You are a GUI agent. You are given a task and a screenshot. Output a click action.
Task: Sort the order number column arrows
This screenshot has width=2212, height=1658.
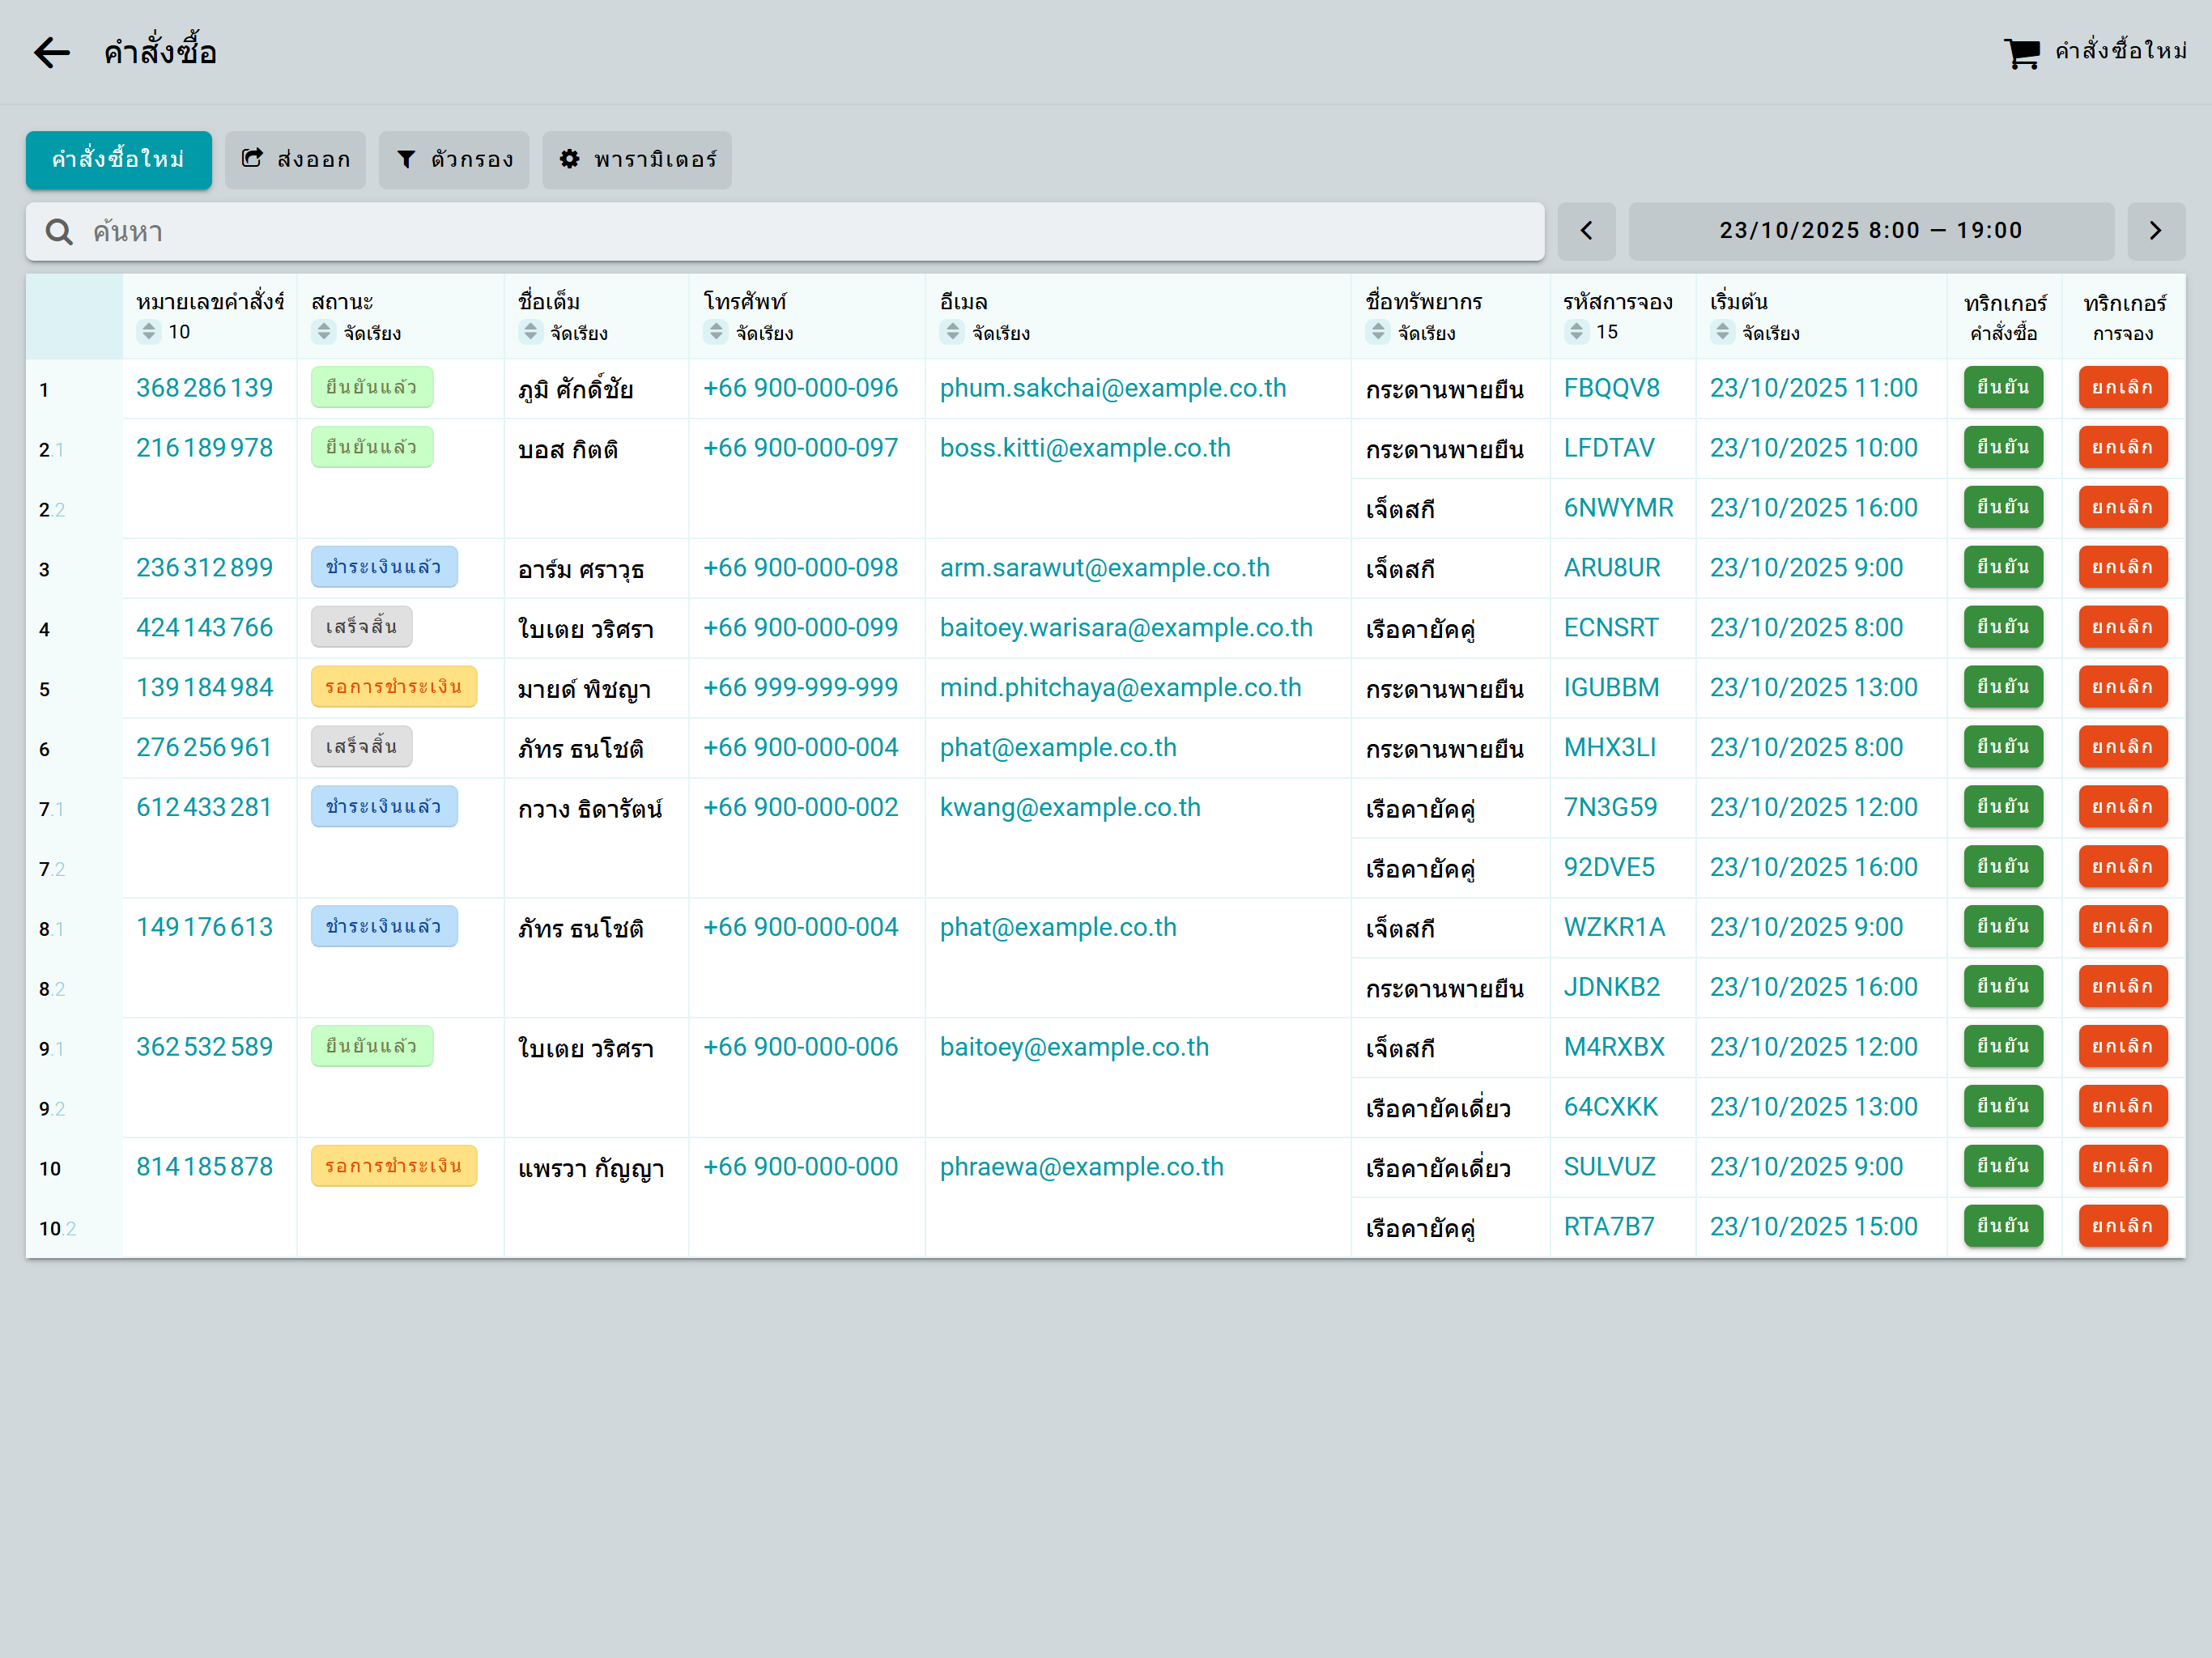click(149, 332)
